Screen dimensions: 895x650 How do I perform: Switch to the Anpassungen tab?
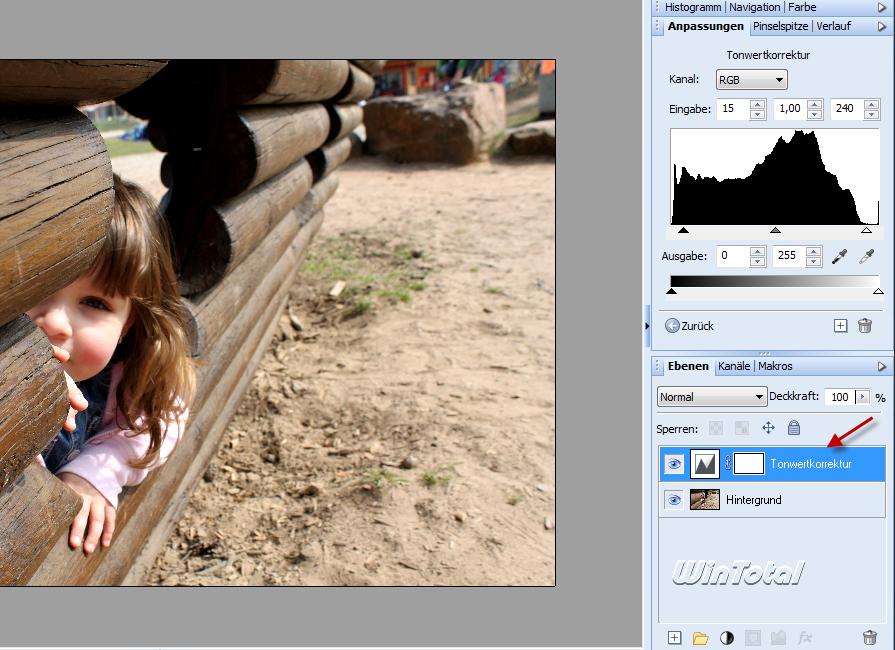[x=705, y=26]
